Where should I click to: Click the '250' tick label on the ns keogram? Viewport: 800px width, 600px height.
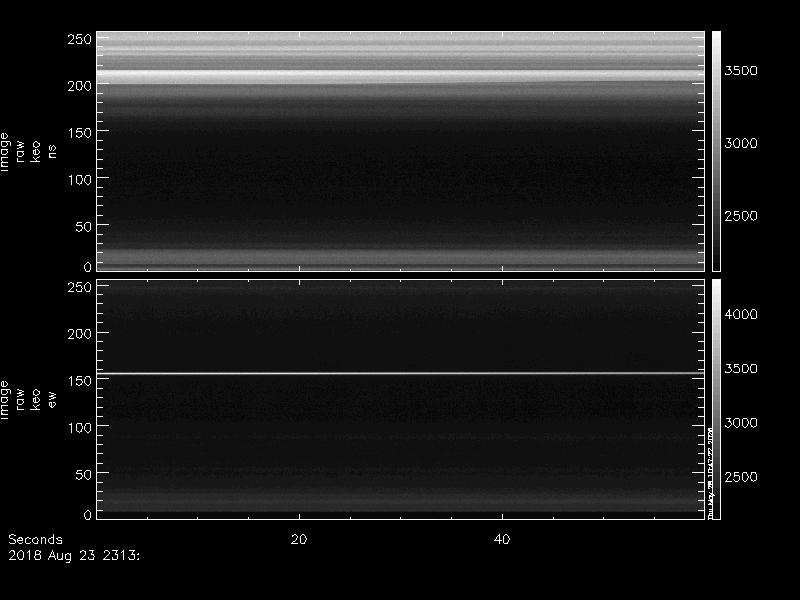click(80, 39)
